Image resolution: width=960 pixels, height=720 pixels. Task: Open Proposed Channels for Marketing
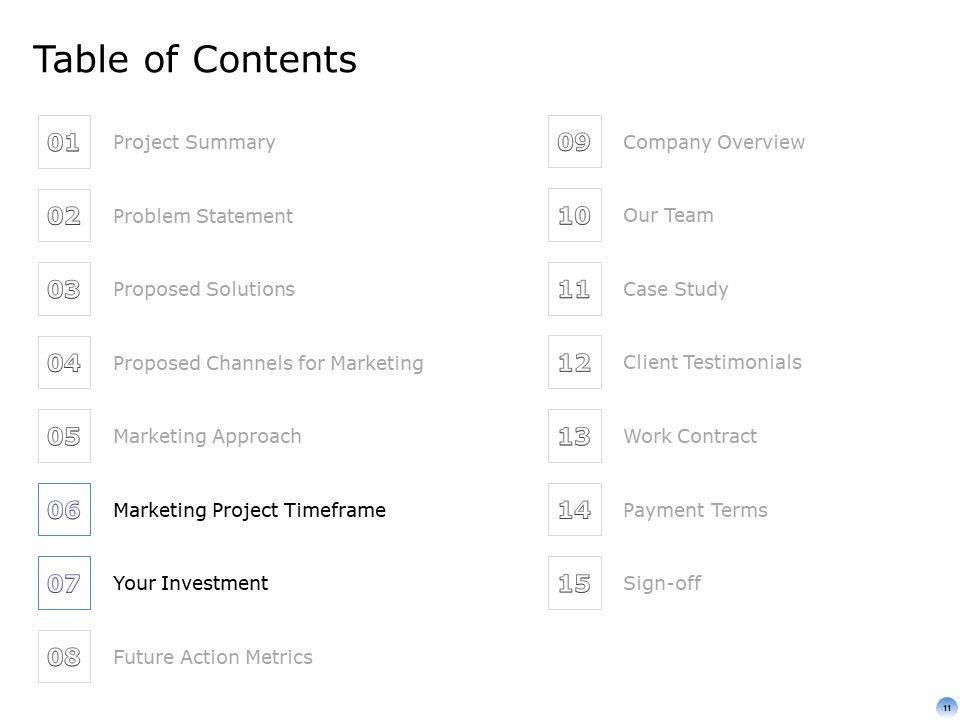[x=268, y=363]
